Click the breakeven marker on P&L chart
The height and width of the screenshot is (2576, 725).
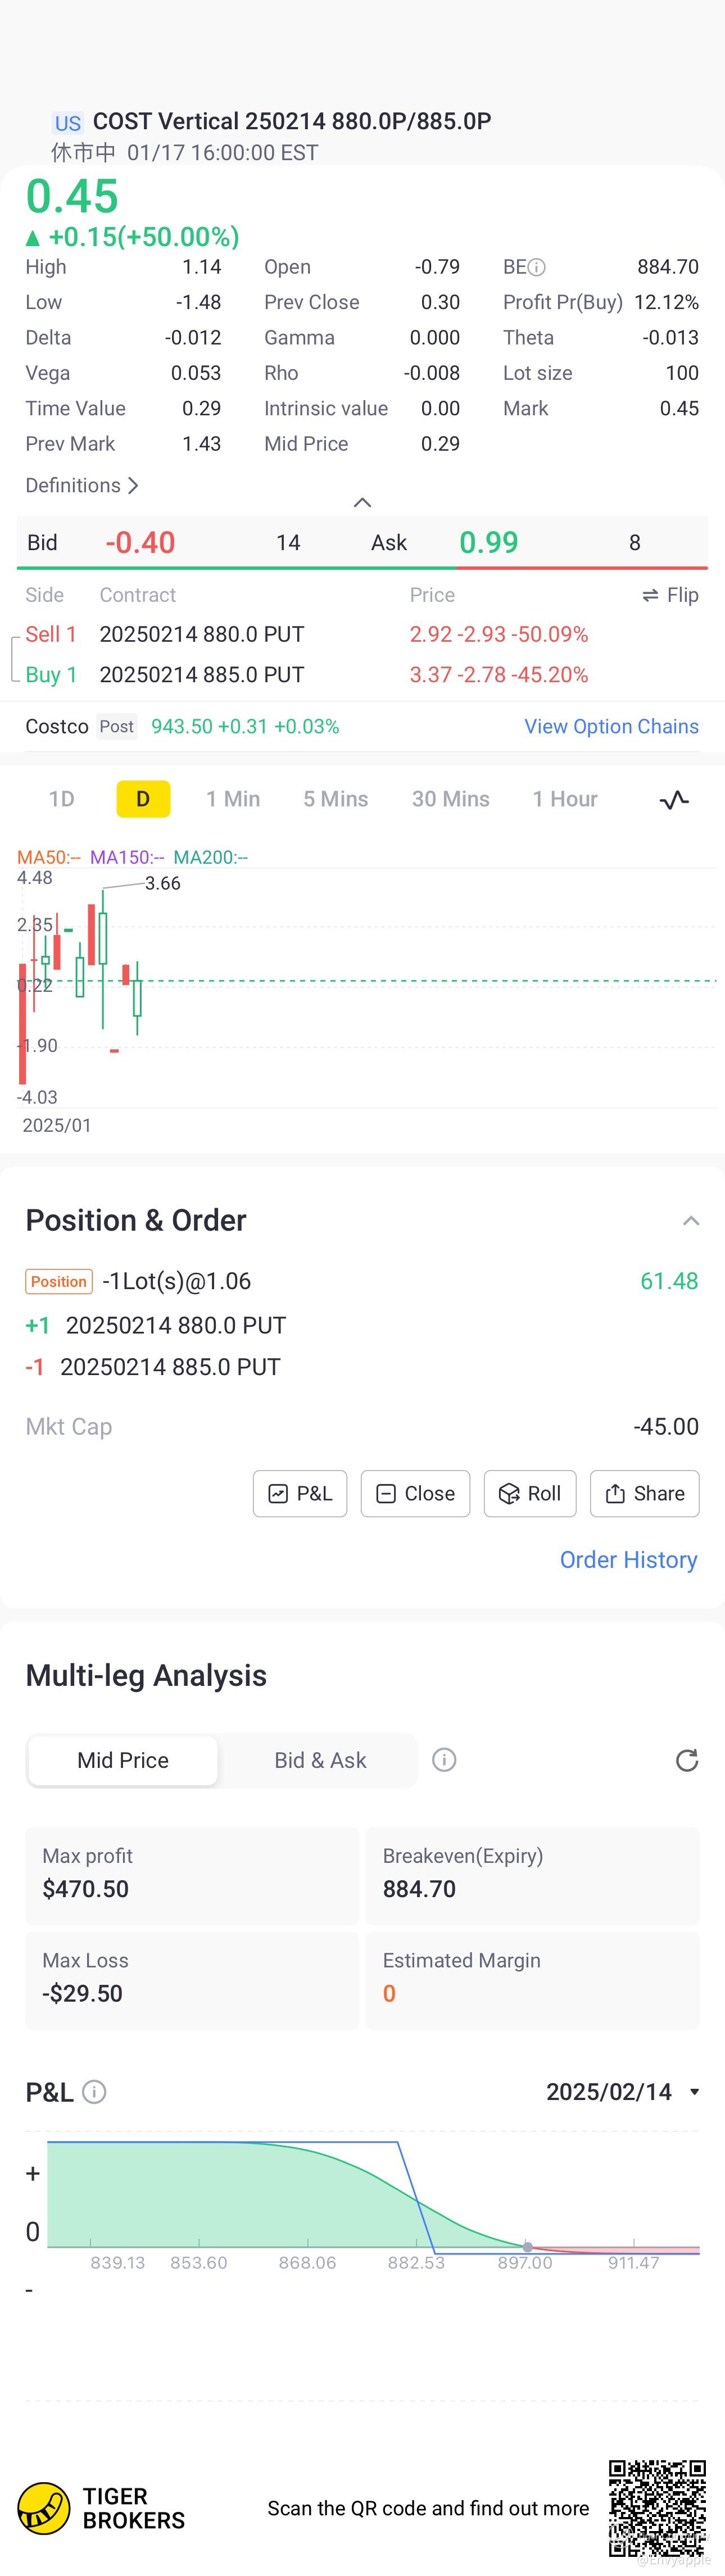(x=528, y=2247)
